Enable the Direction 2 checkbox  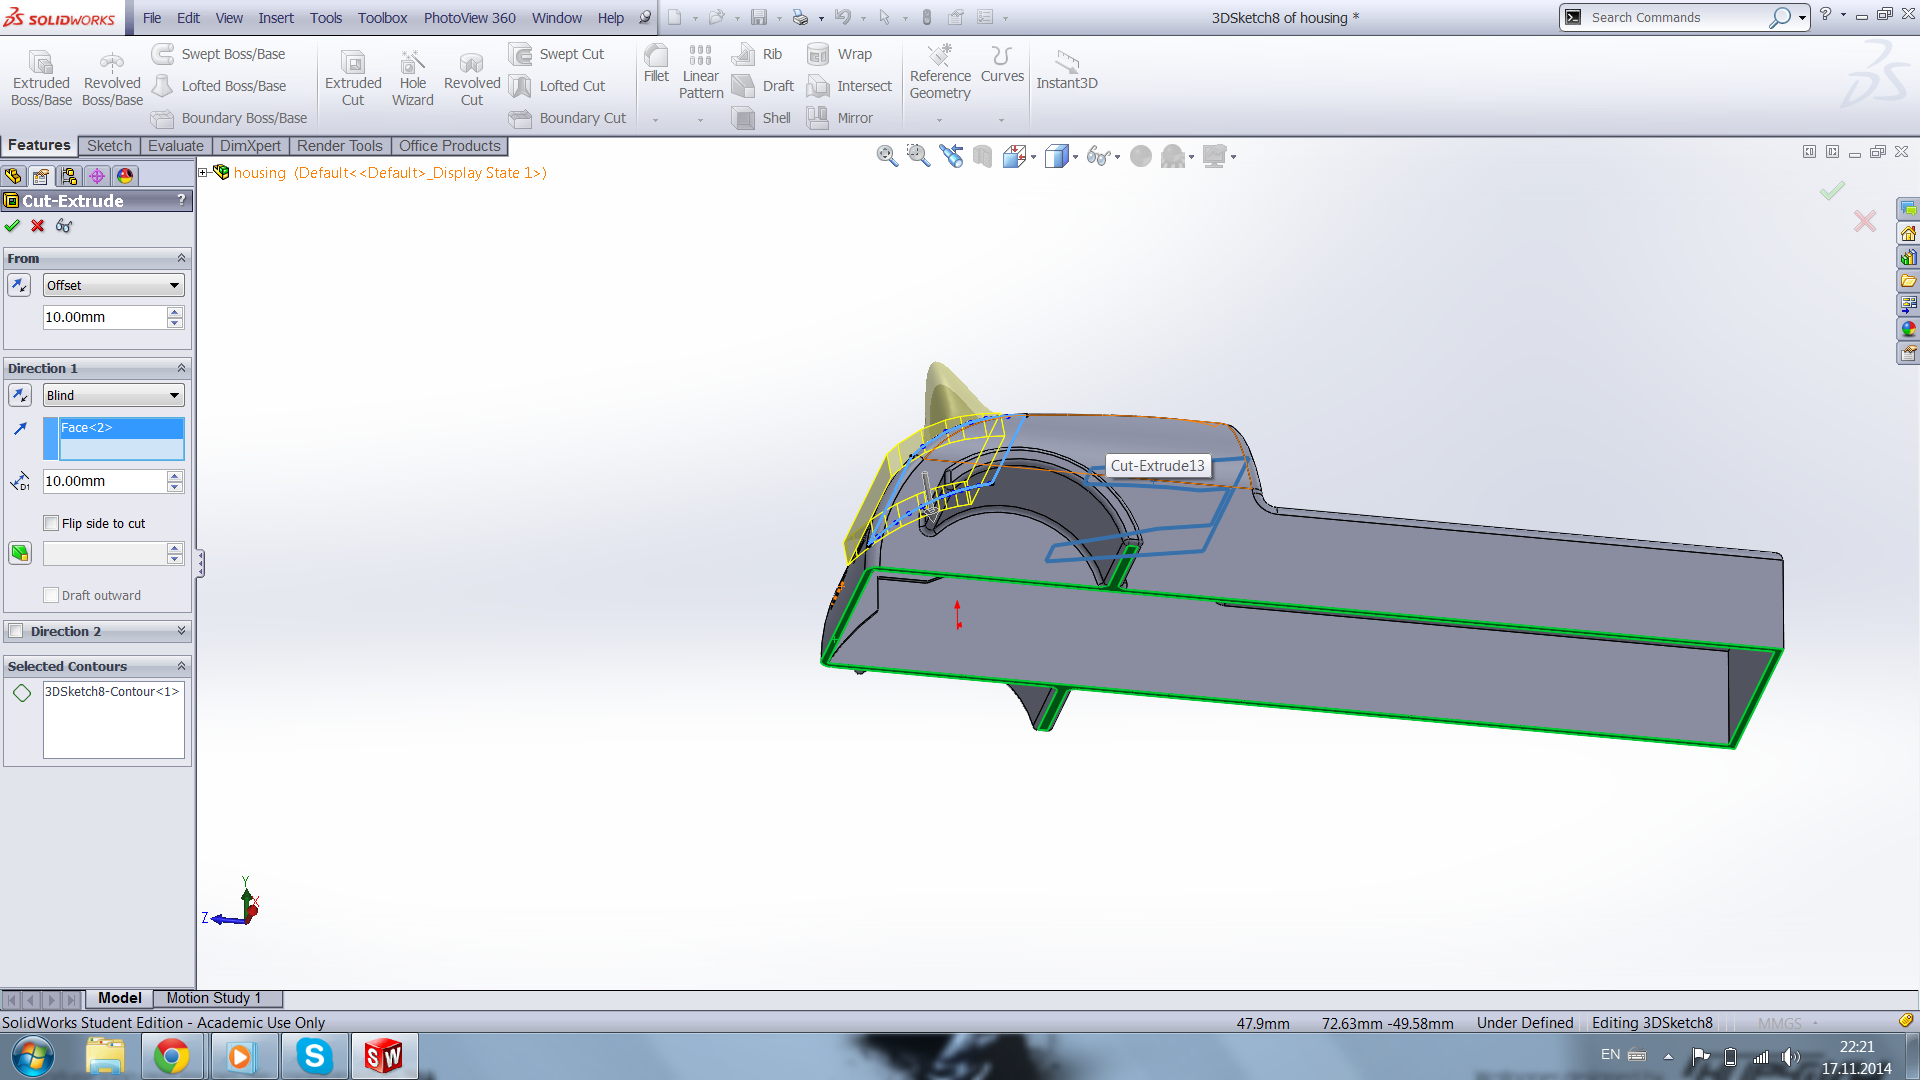(x=16, y=631)
